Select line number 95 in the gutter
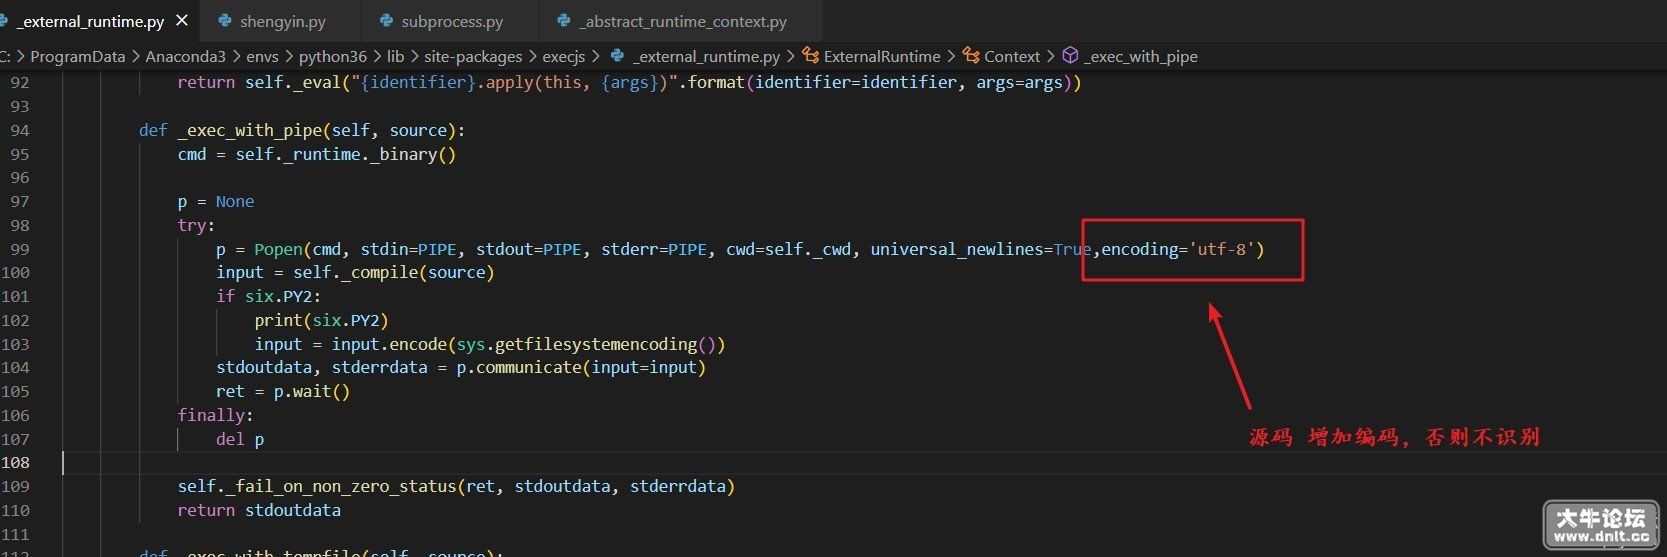Viewport: 1667px width, 557px height. 20,154
